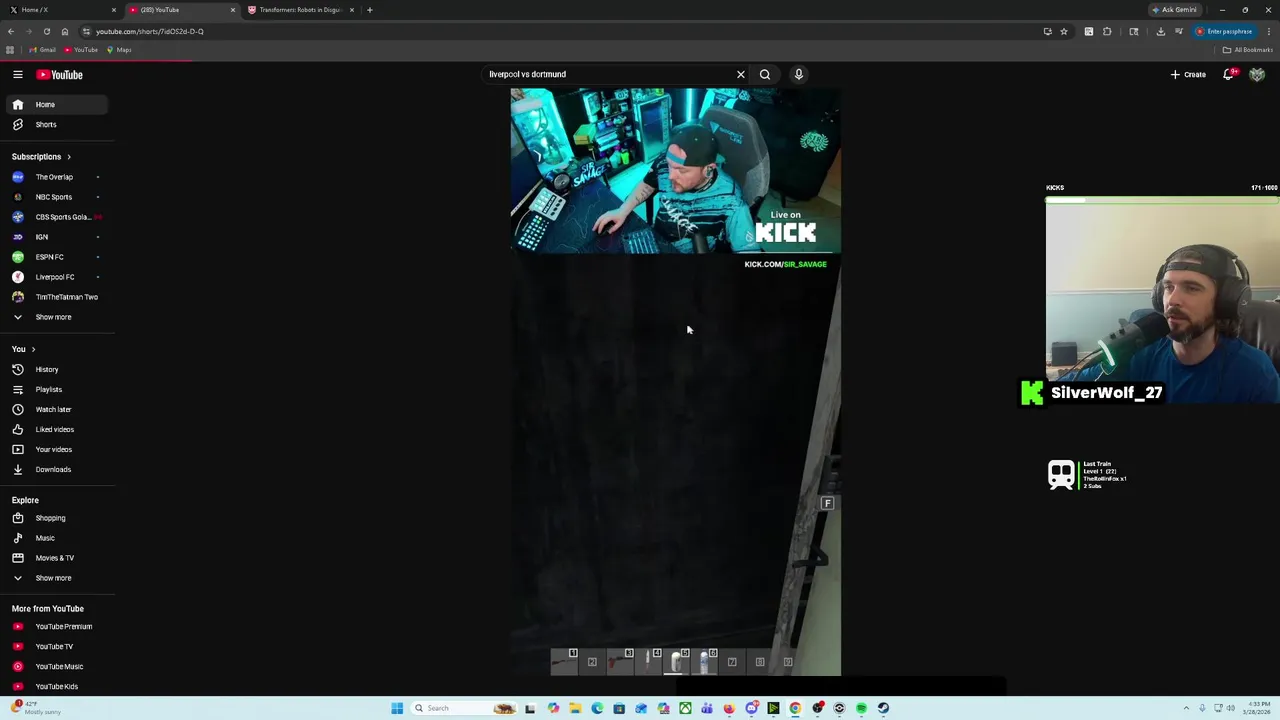Image resolution: width=1280 pixels, height=720 pixels.
Task: Click the Create button
Action: pos(1189,74)
